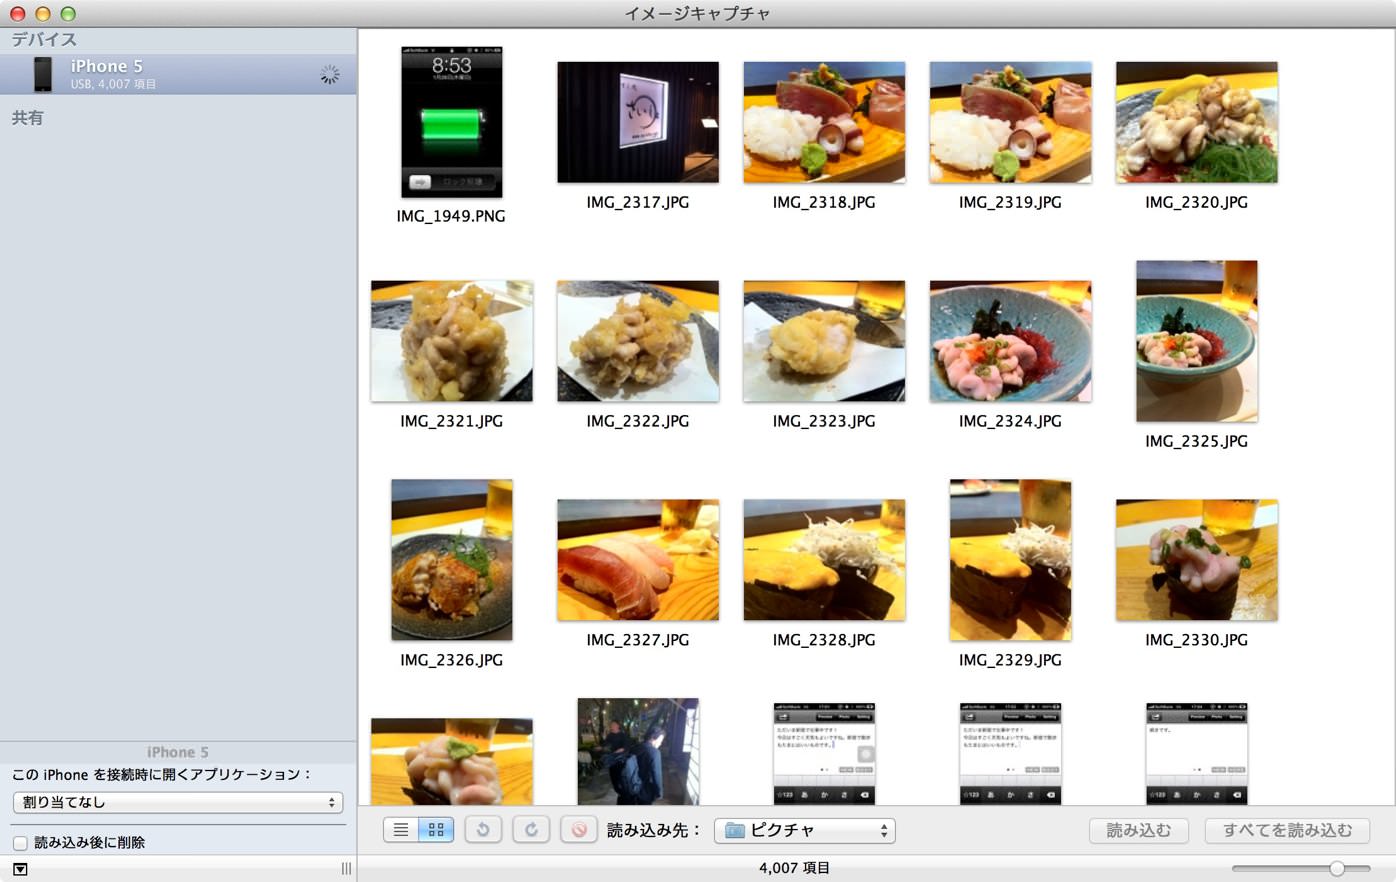Rotate selected image counterclockwise
This screenshot has height=882, width=1396.
[x=483, y=830]
